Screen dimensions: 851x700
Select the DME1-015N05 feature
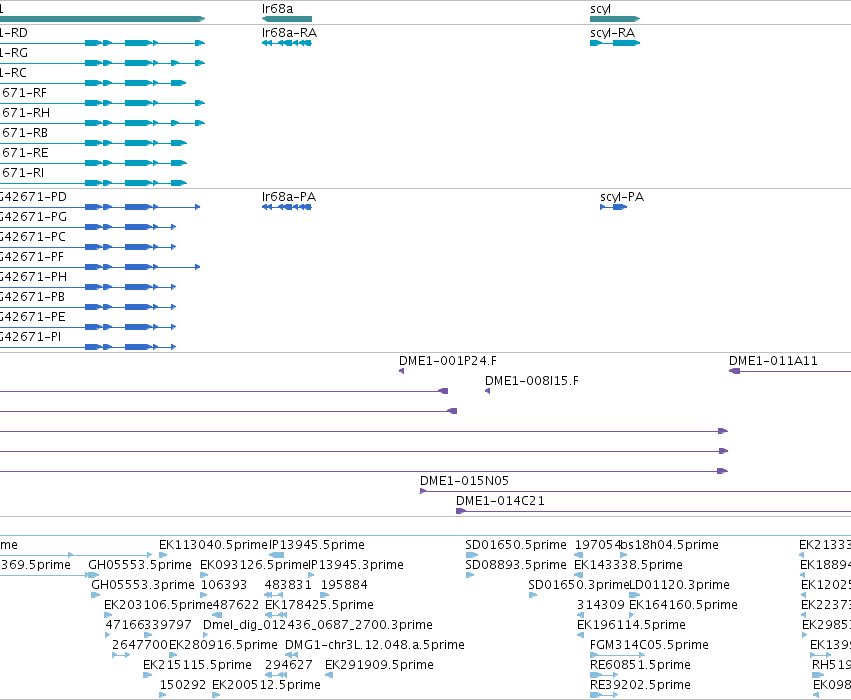(x=636, y=491)
